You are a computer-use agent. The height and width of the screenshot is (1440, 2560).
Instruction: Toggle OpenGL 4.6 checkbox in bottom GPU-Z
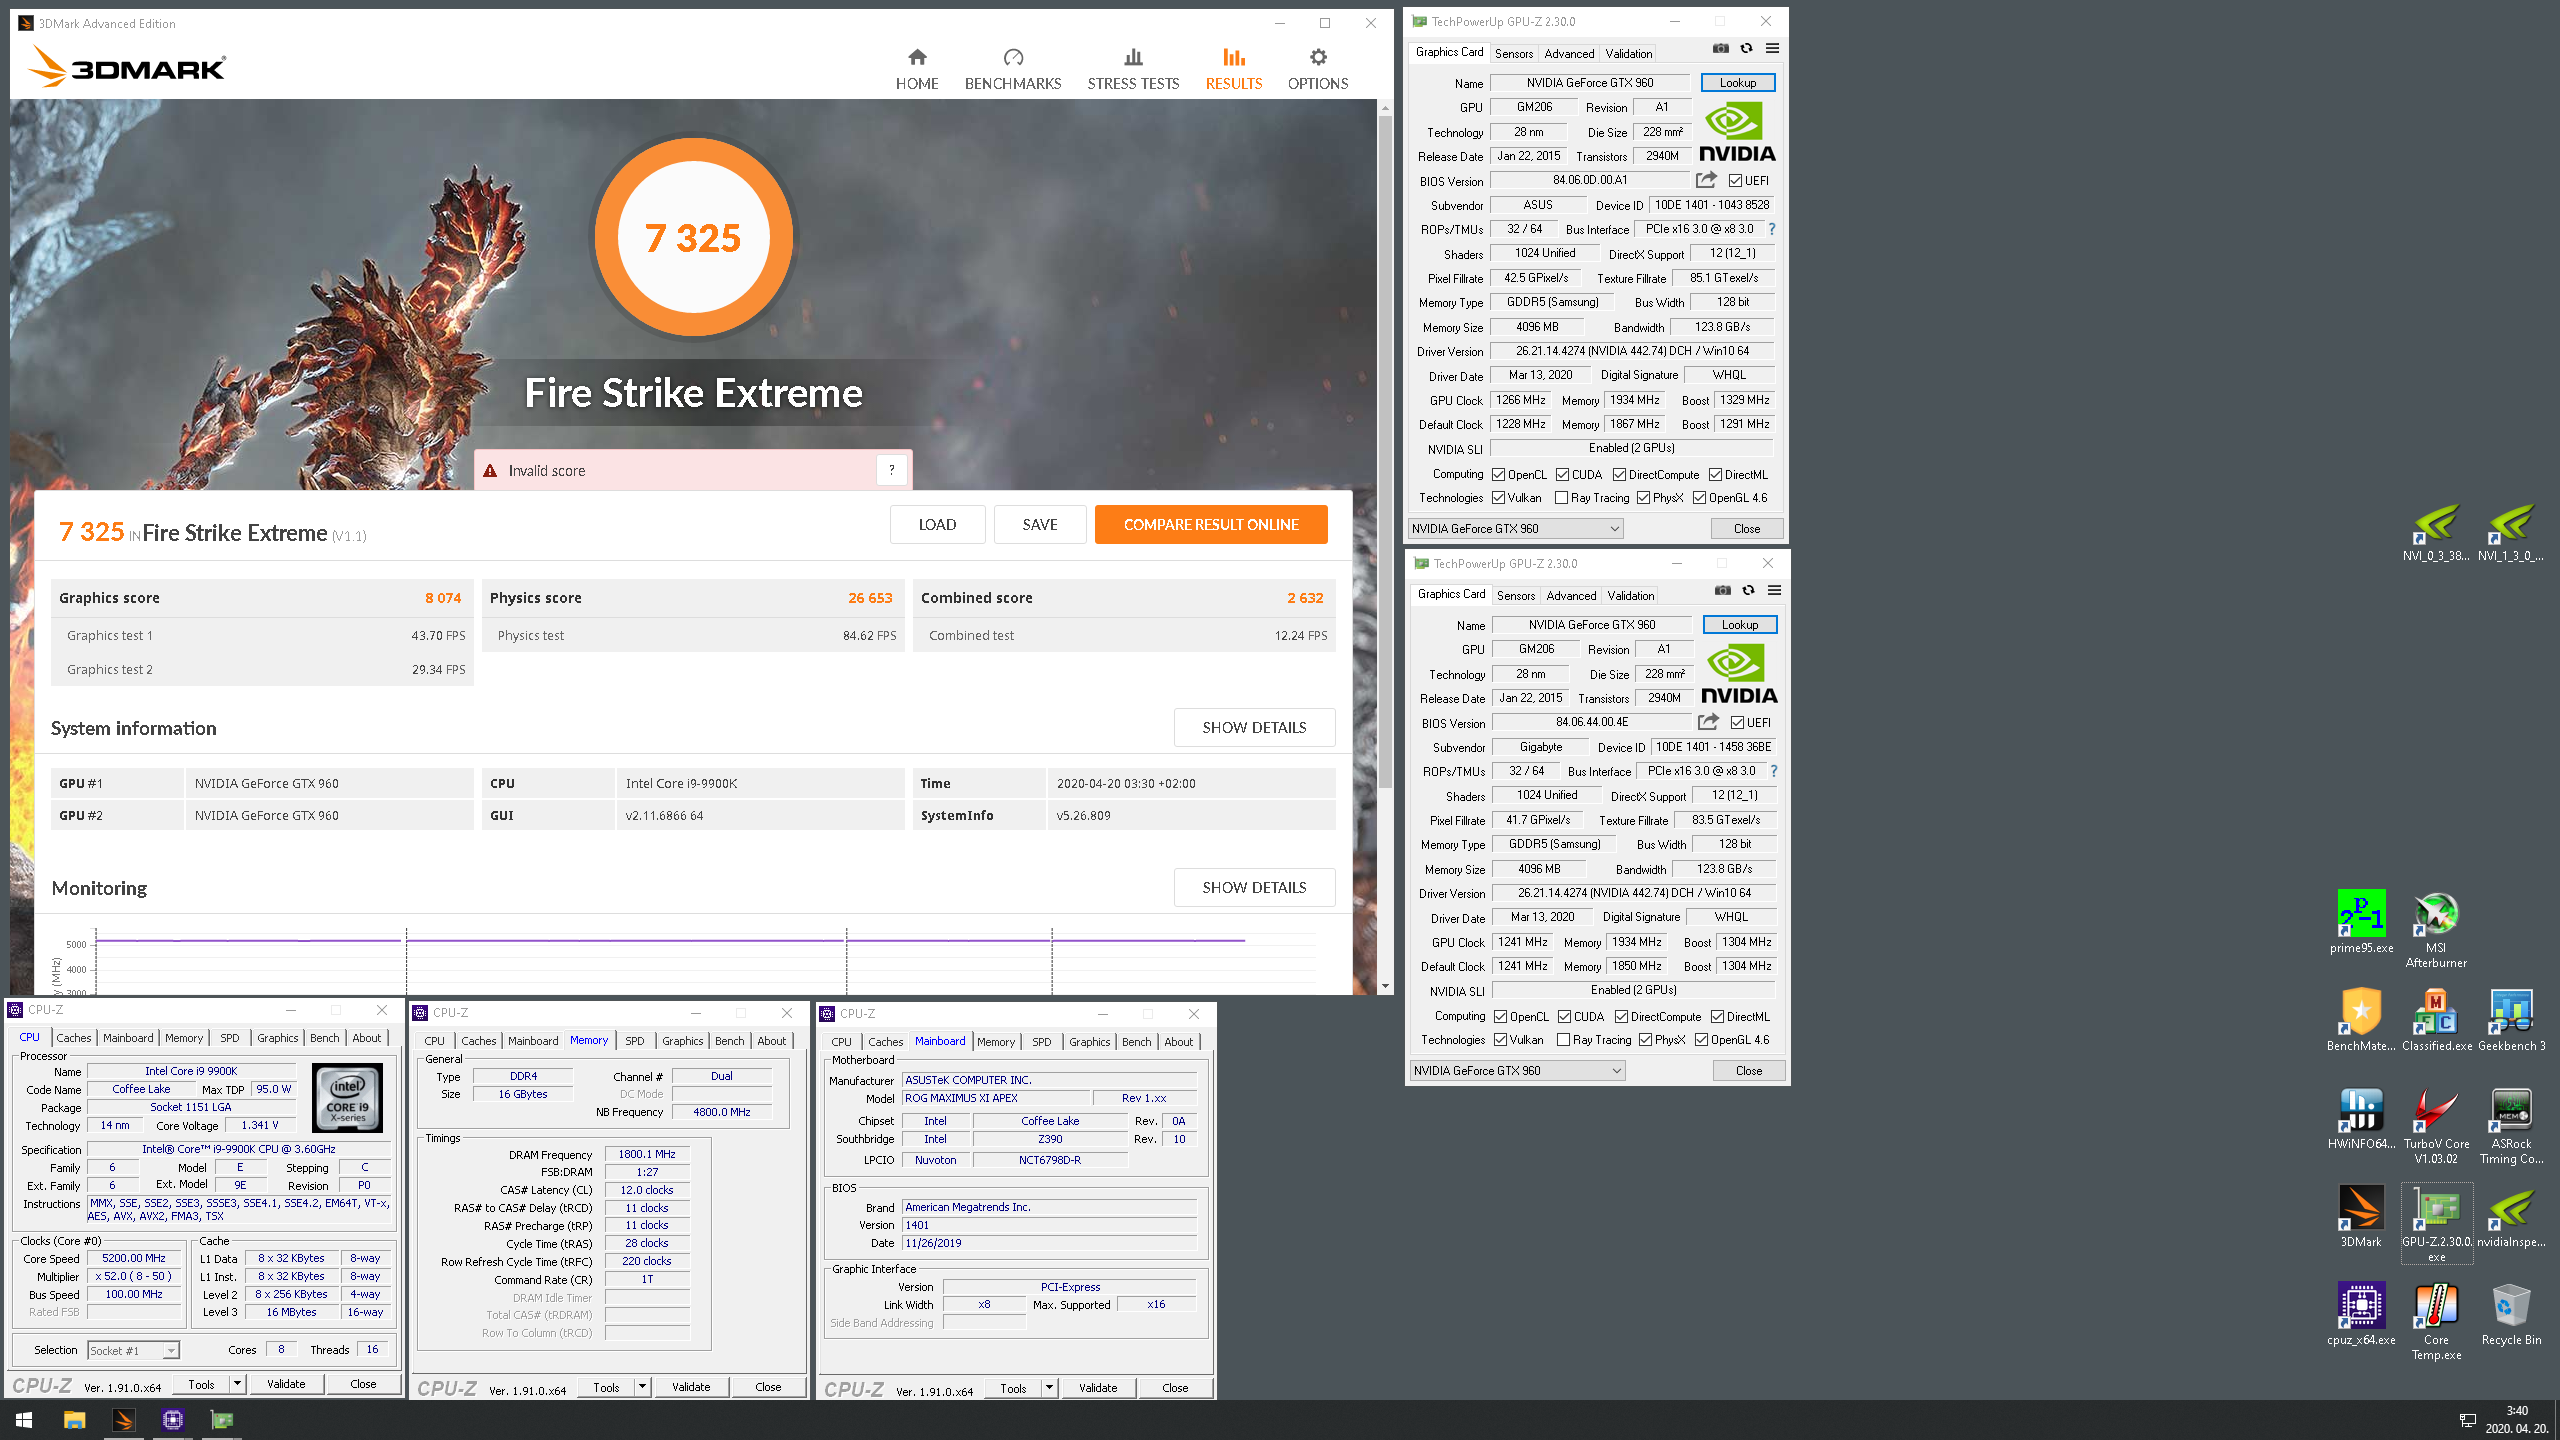pos(1700,1040)
